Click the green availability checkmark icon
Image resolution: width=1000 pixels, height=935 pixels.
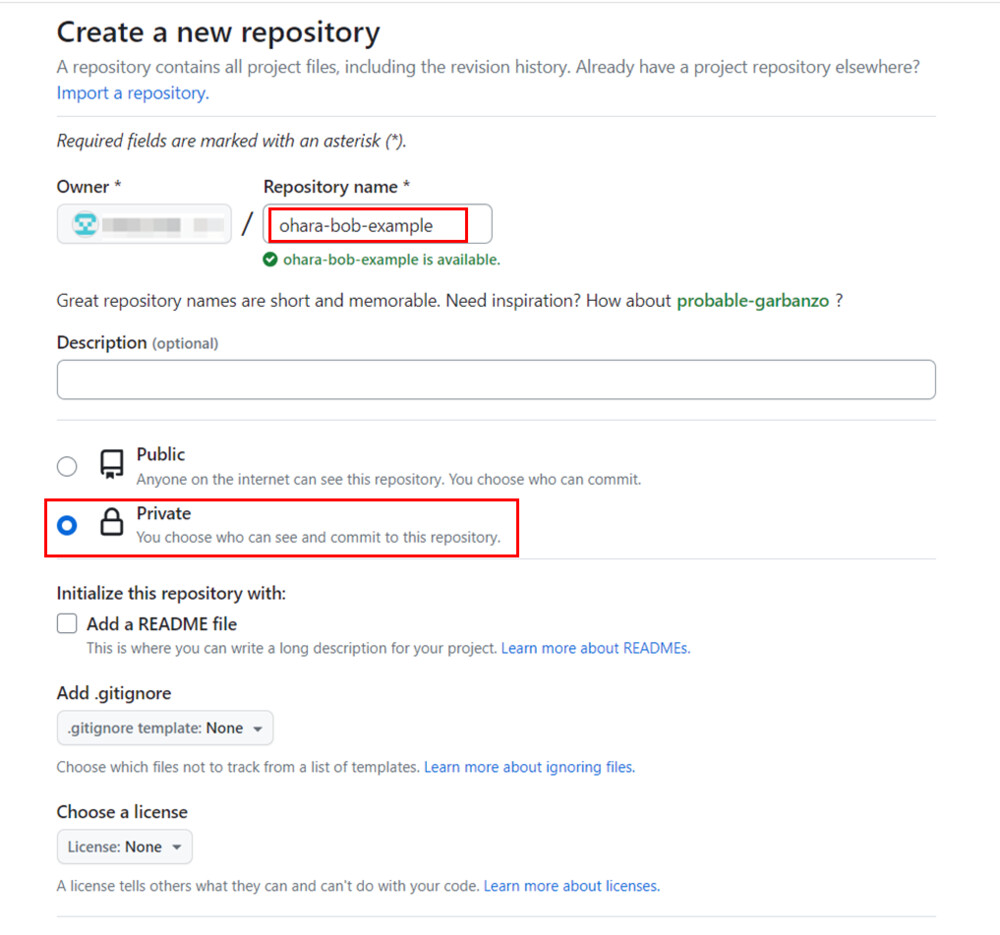point(270,260)
